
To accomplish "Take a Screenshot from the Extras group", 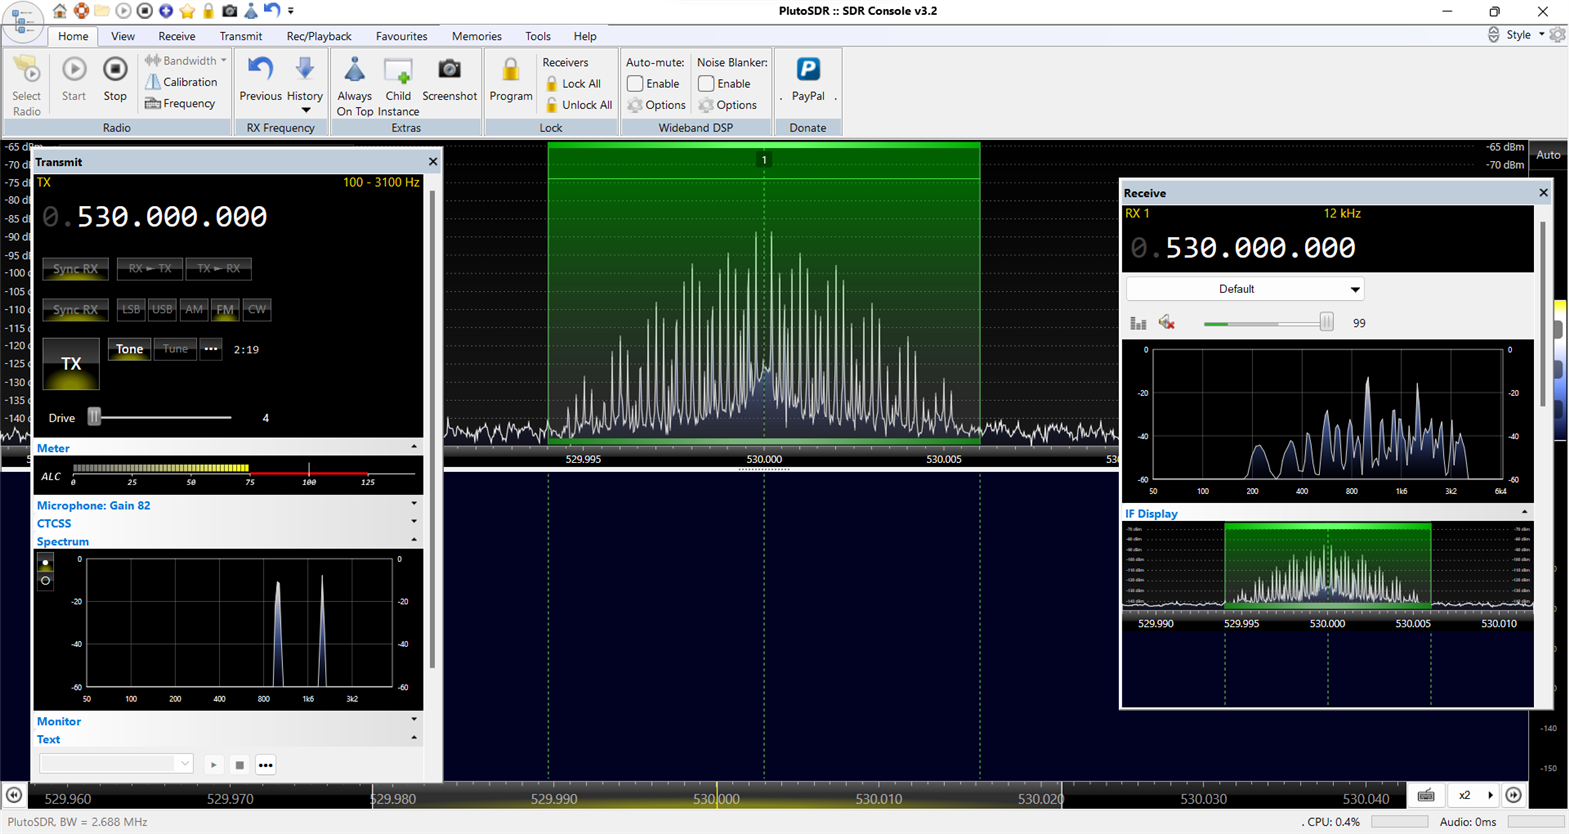I will (x=449, y=80).
